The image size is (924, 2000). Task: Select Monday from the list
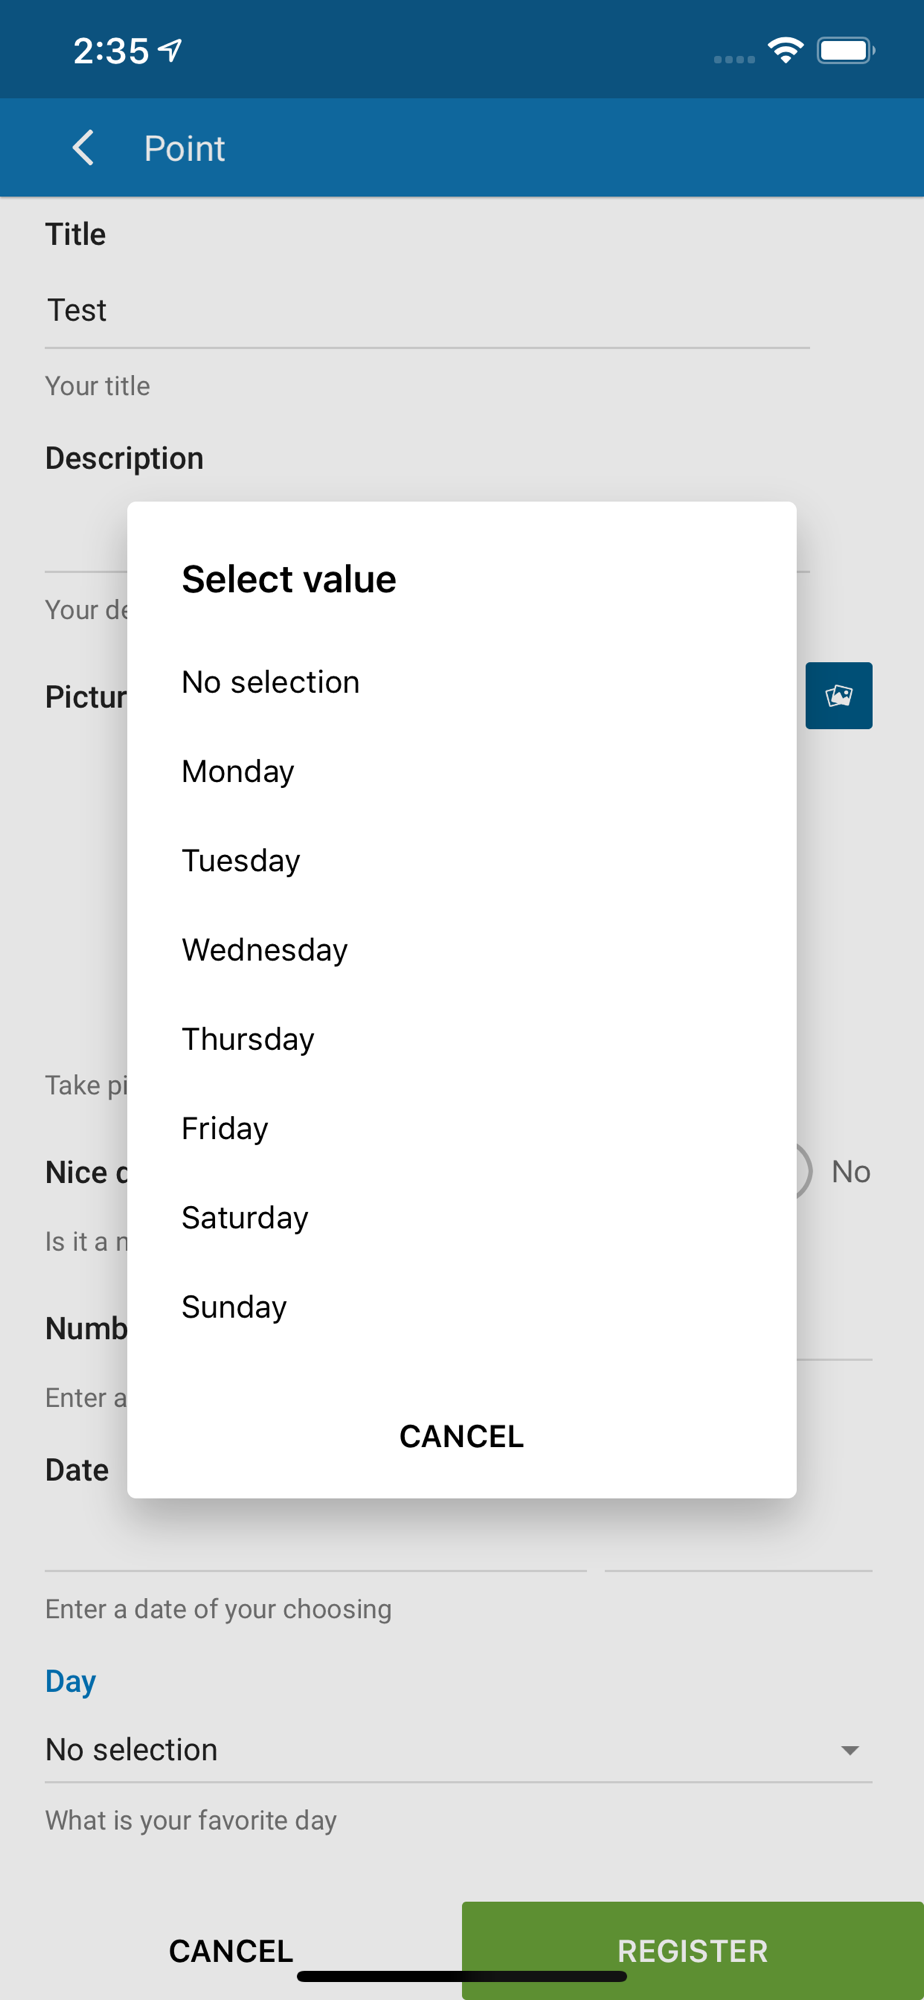coord(462,771)
